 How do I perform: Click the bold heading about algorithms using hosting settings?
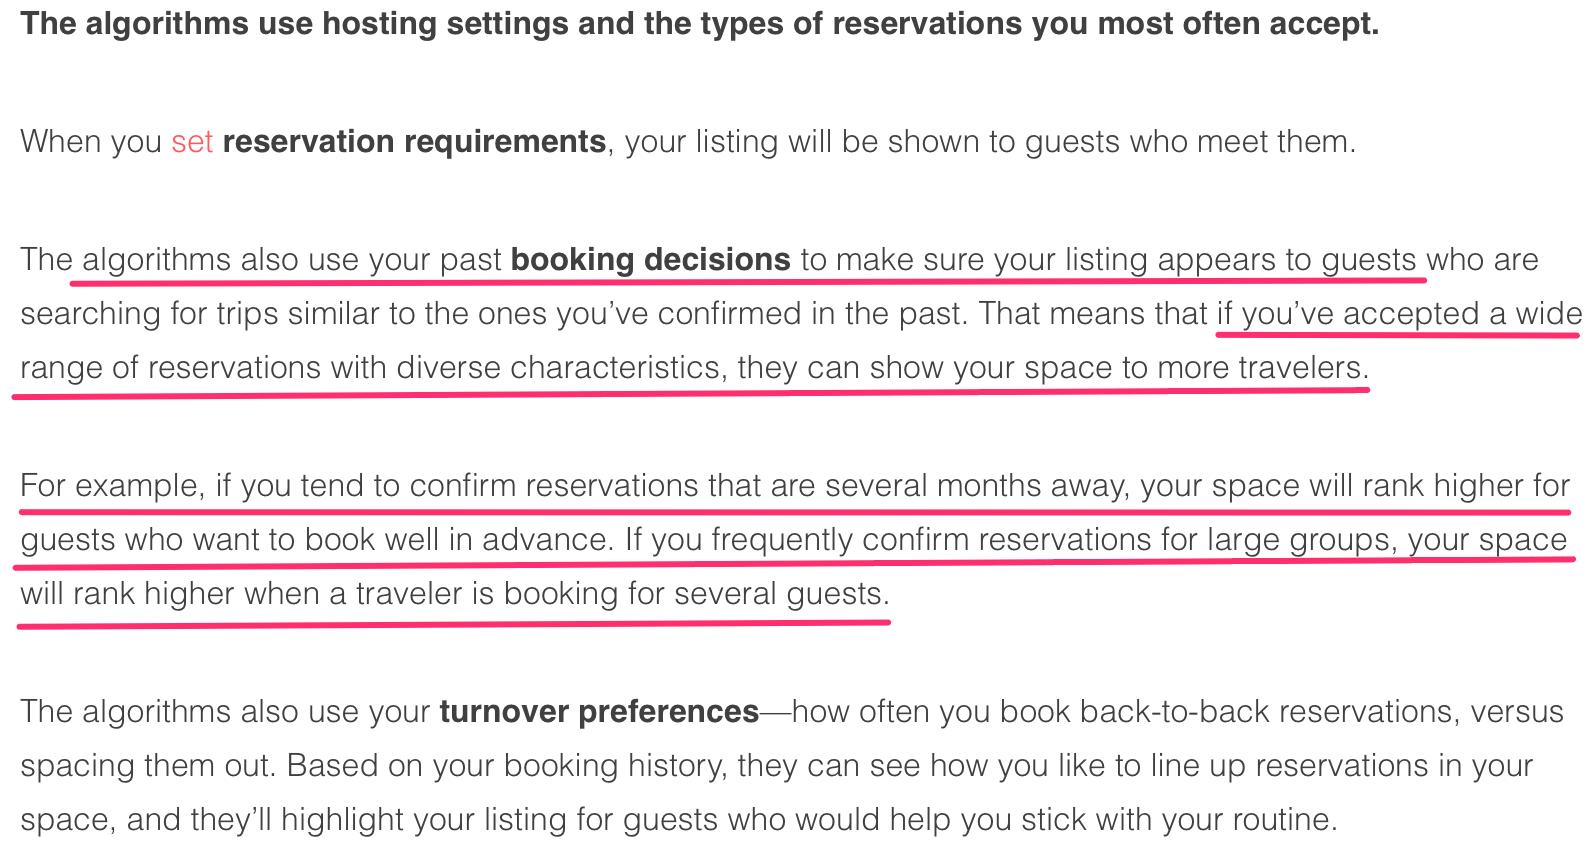700,24
